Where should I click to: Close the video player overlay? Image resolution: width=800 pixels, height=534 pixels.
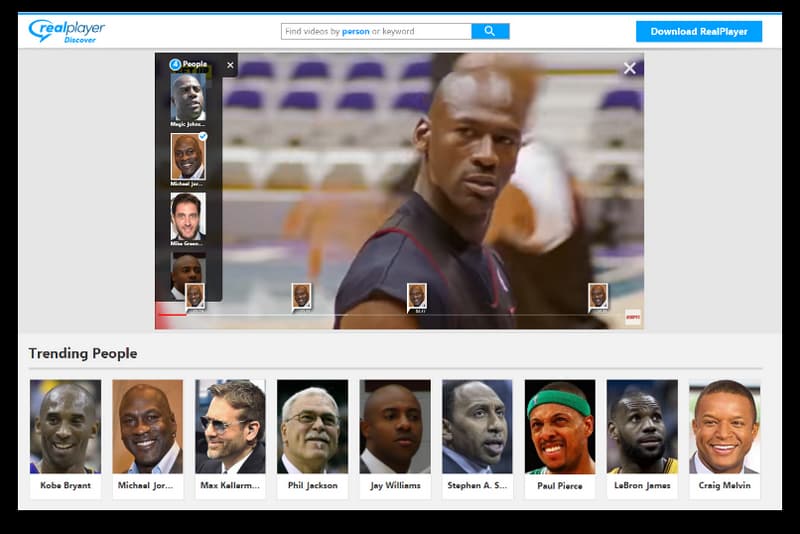629,68
